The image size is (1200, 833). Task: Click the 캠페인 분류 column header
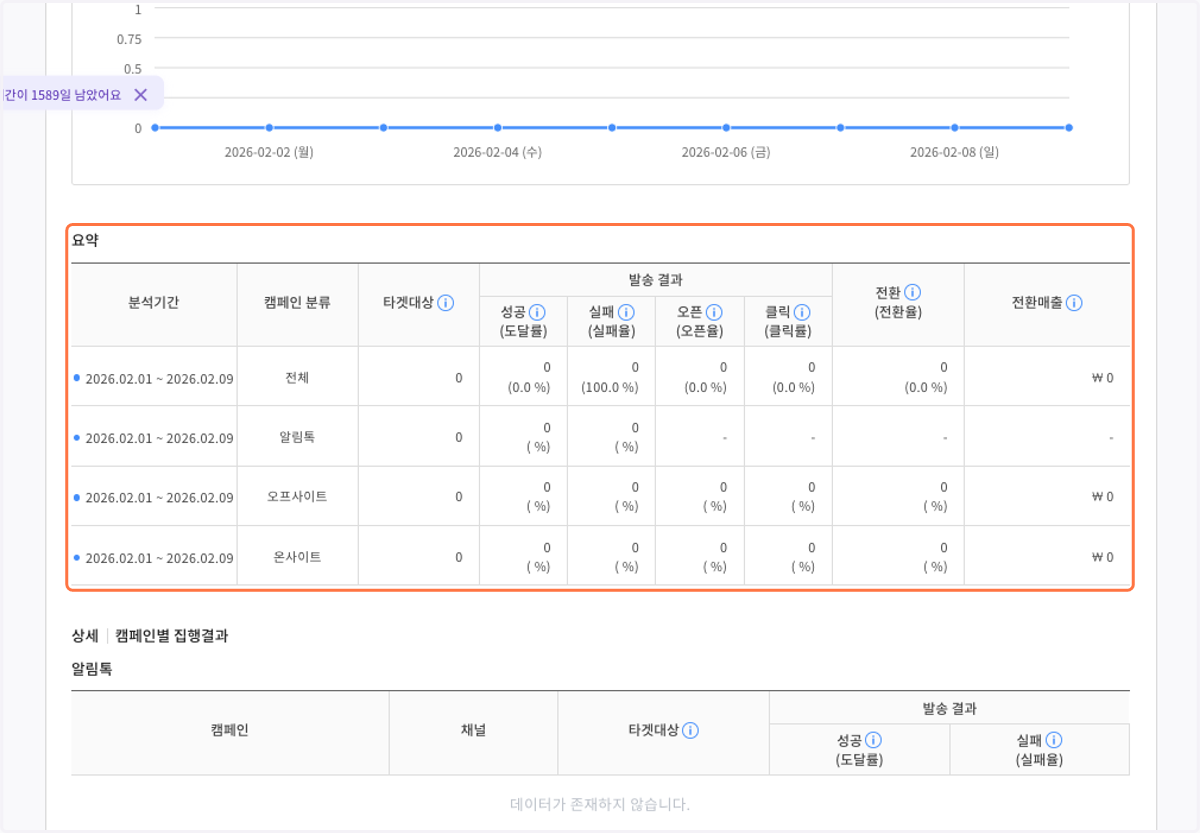tap(297, 303)
